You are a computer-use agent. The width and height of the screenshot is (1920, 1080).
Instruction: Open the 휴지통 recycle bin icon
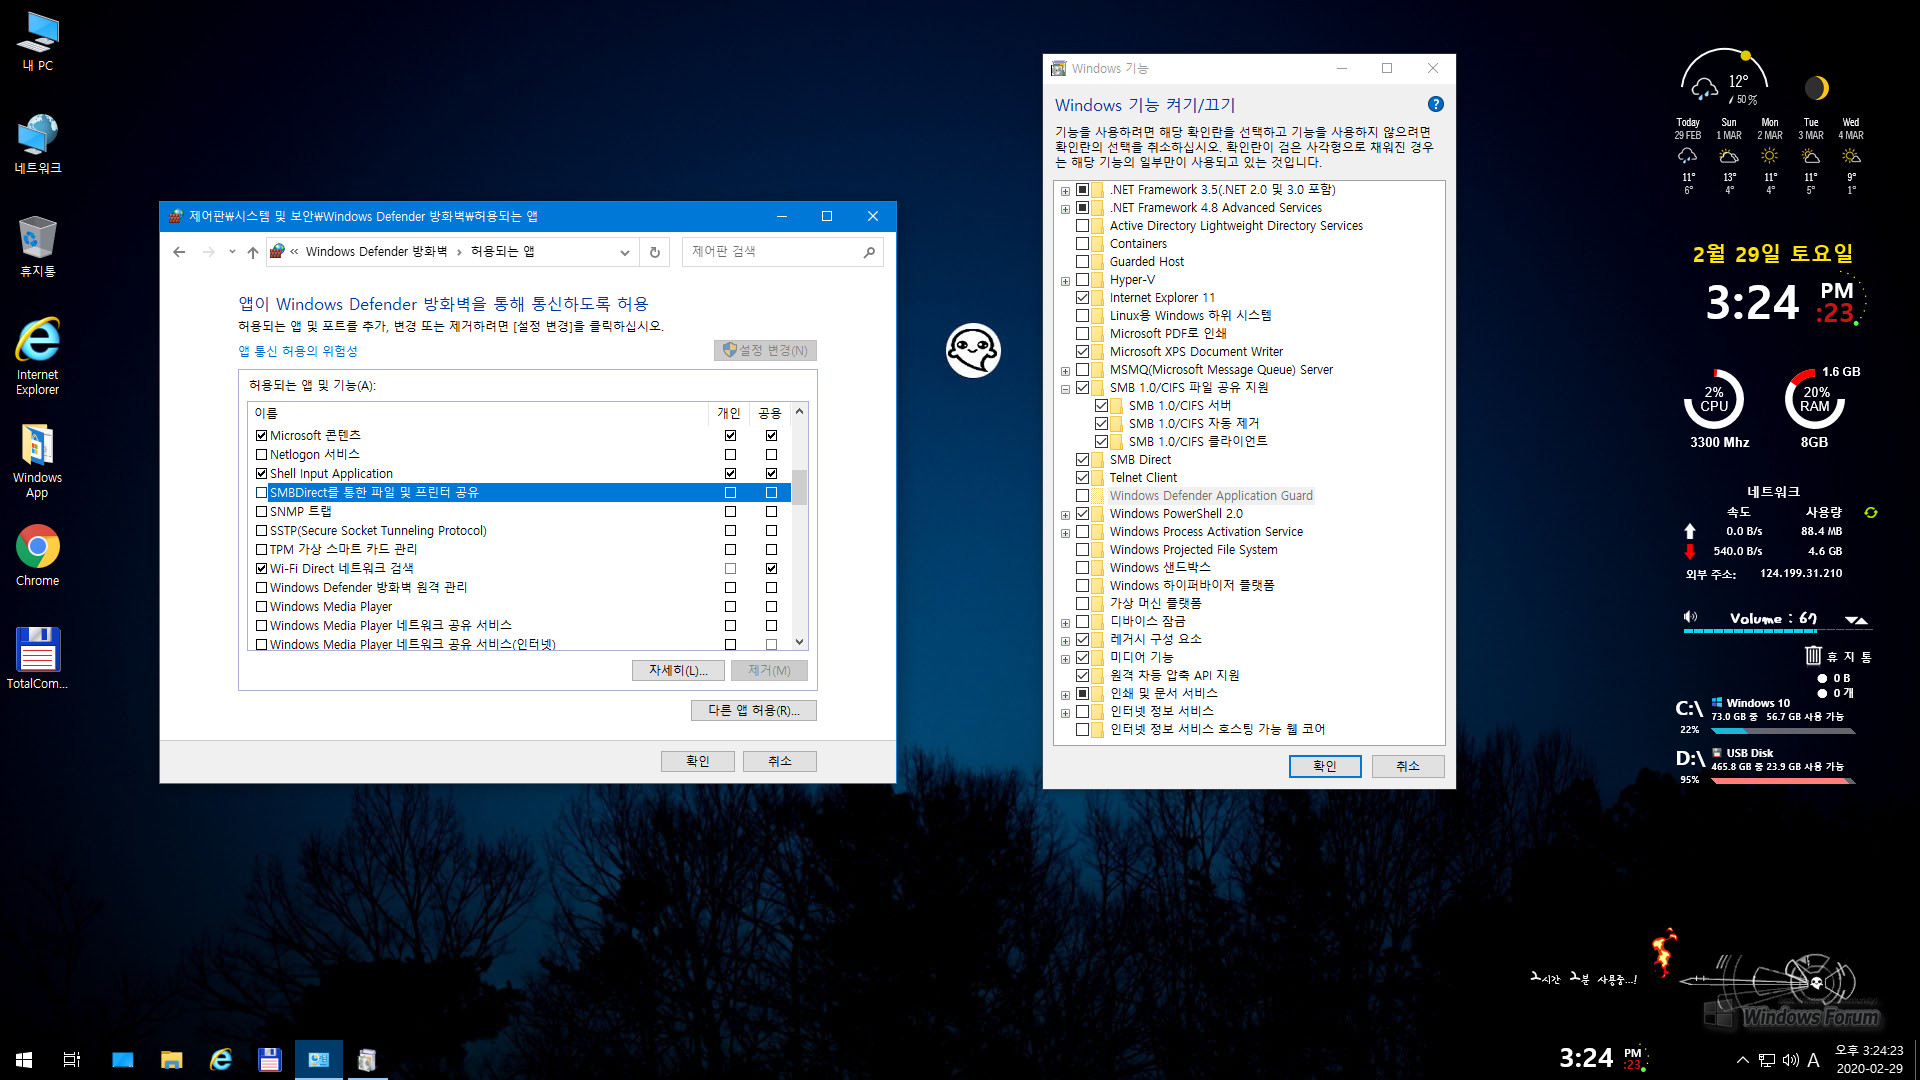[x=38, y=247]
